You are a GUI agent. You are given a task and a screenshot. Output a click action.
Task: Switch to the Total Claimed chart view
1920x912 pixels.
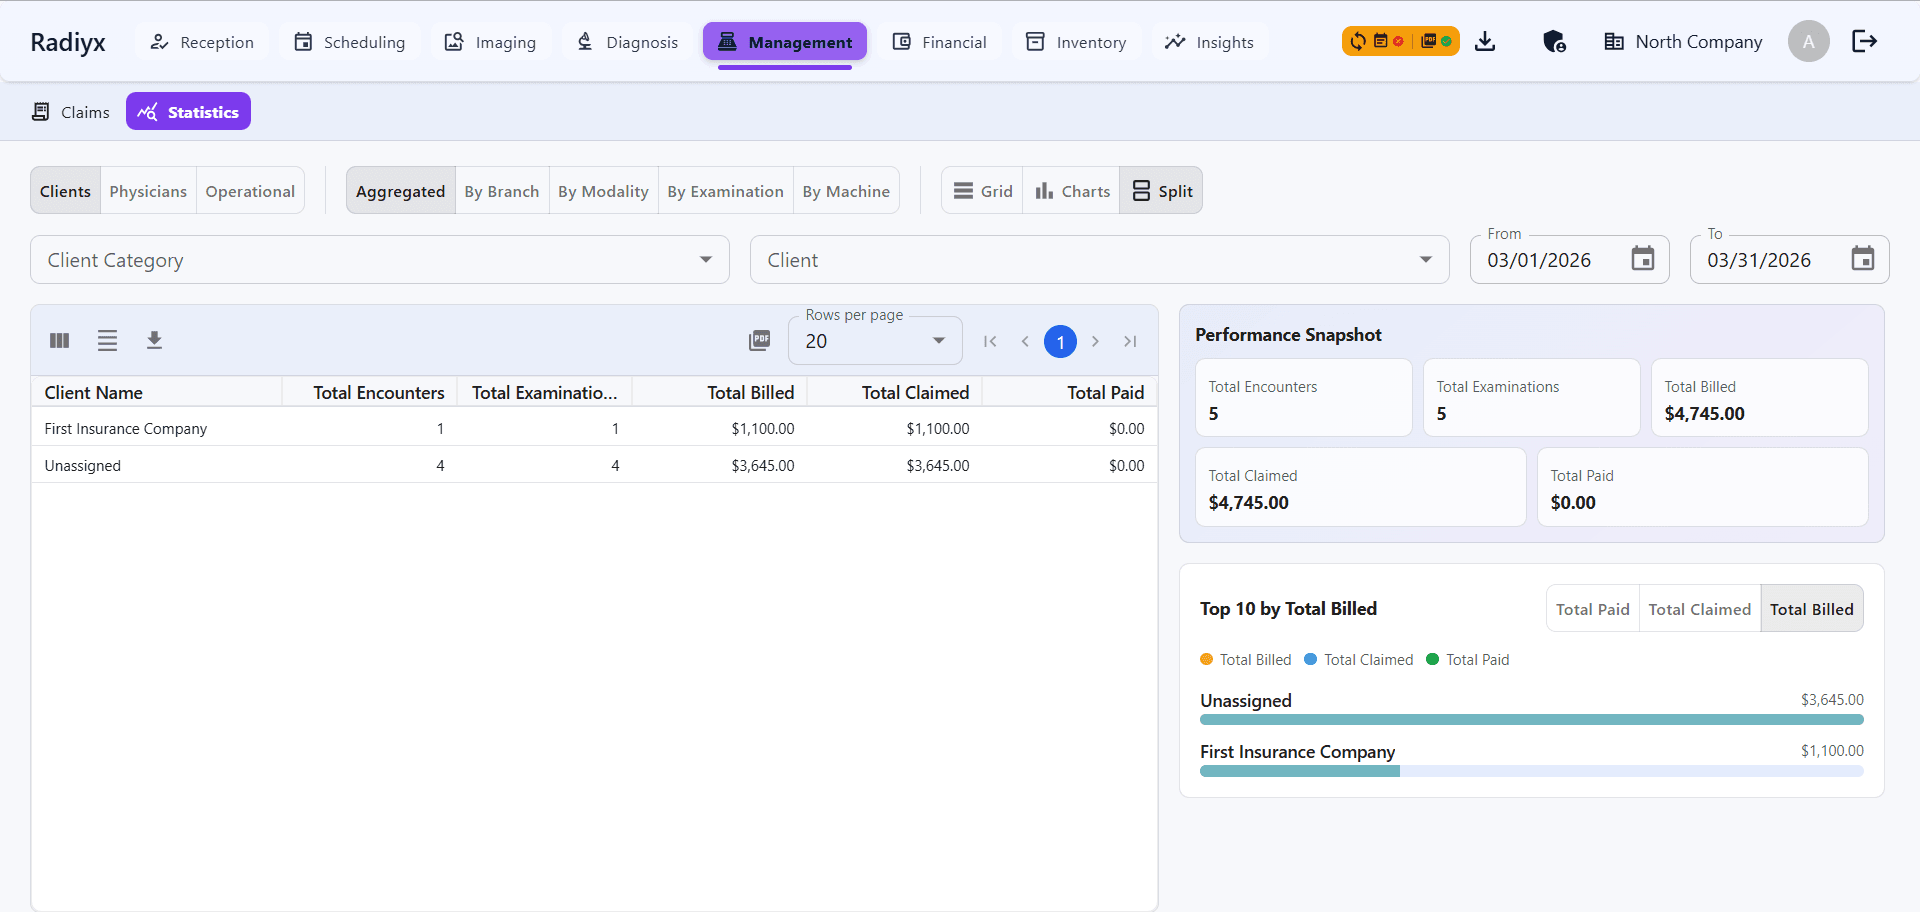1700,608
